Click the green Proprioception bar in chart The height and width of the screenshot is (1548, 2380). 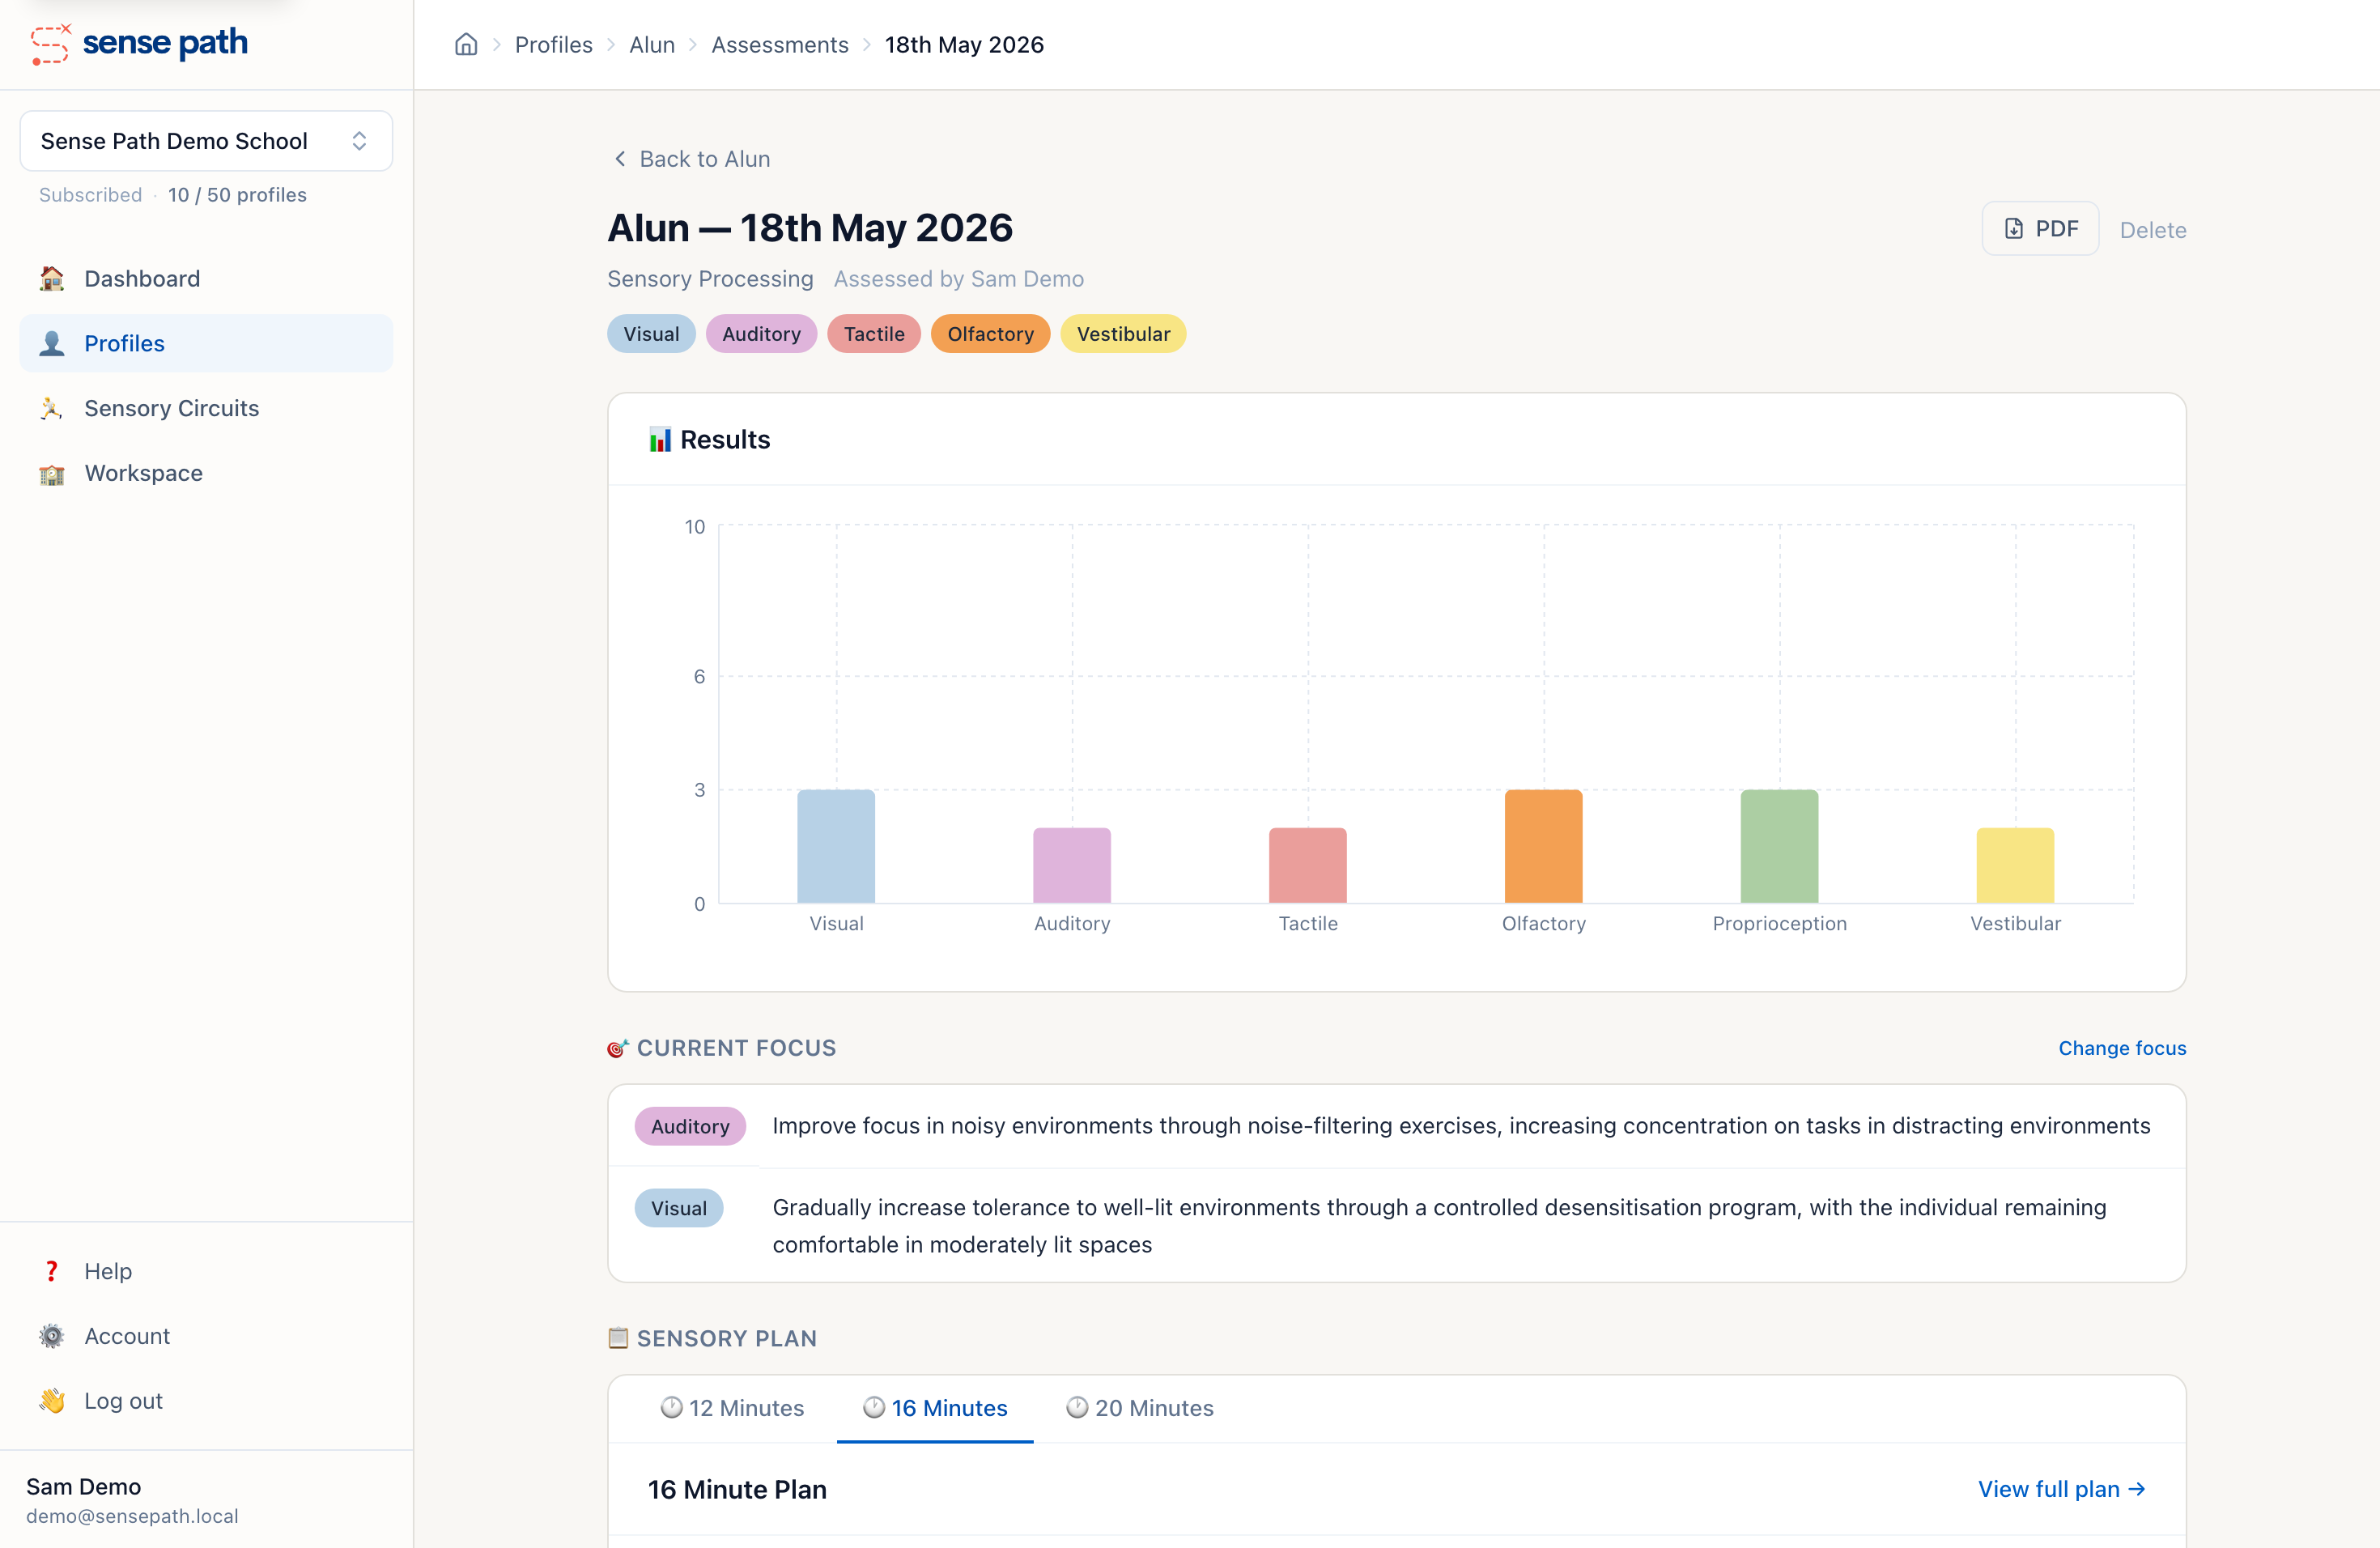pos(1780,847)
